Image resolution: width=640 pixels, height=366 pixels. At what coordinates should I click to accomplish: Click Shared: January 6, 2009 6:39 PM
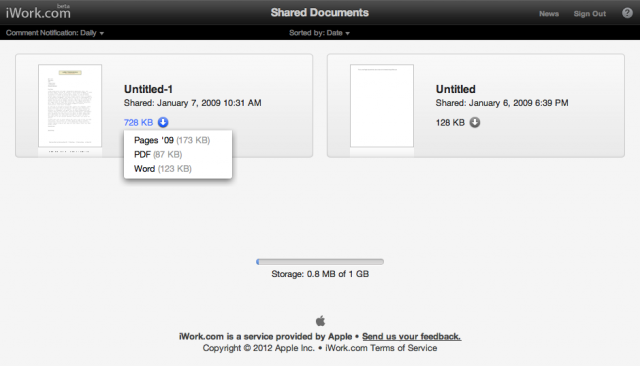pos(502,103)
